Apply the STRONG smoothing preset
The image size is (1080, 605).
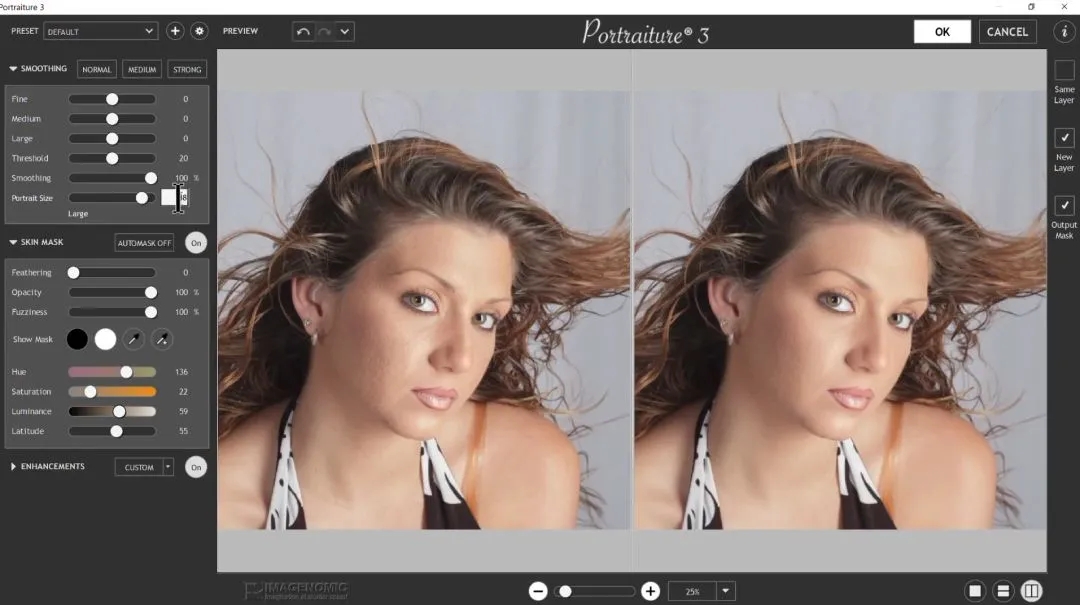(187, 70)
